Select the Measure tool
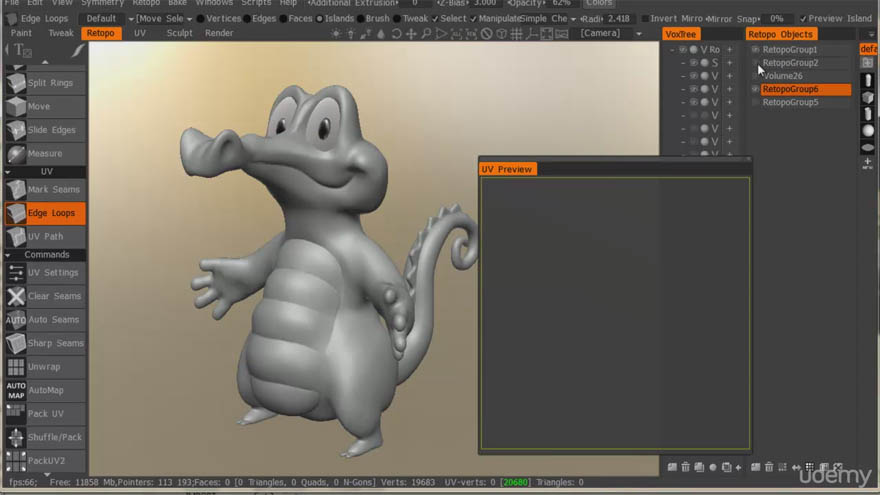Screen dimensions: 880x495 [x=45, y=153]
